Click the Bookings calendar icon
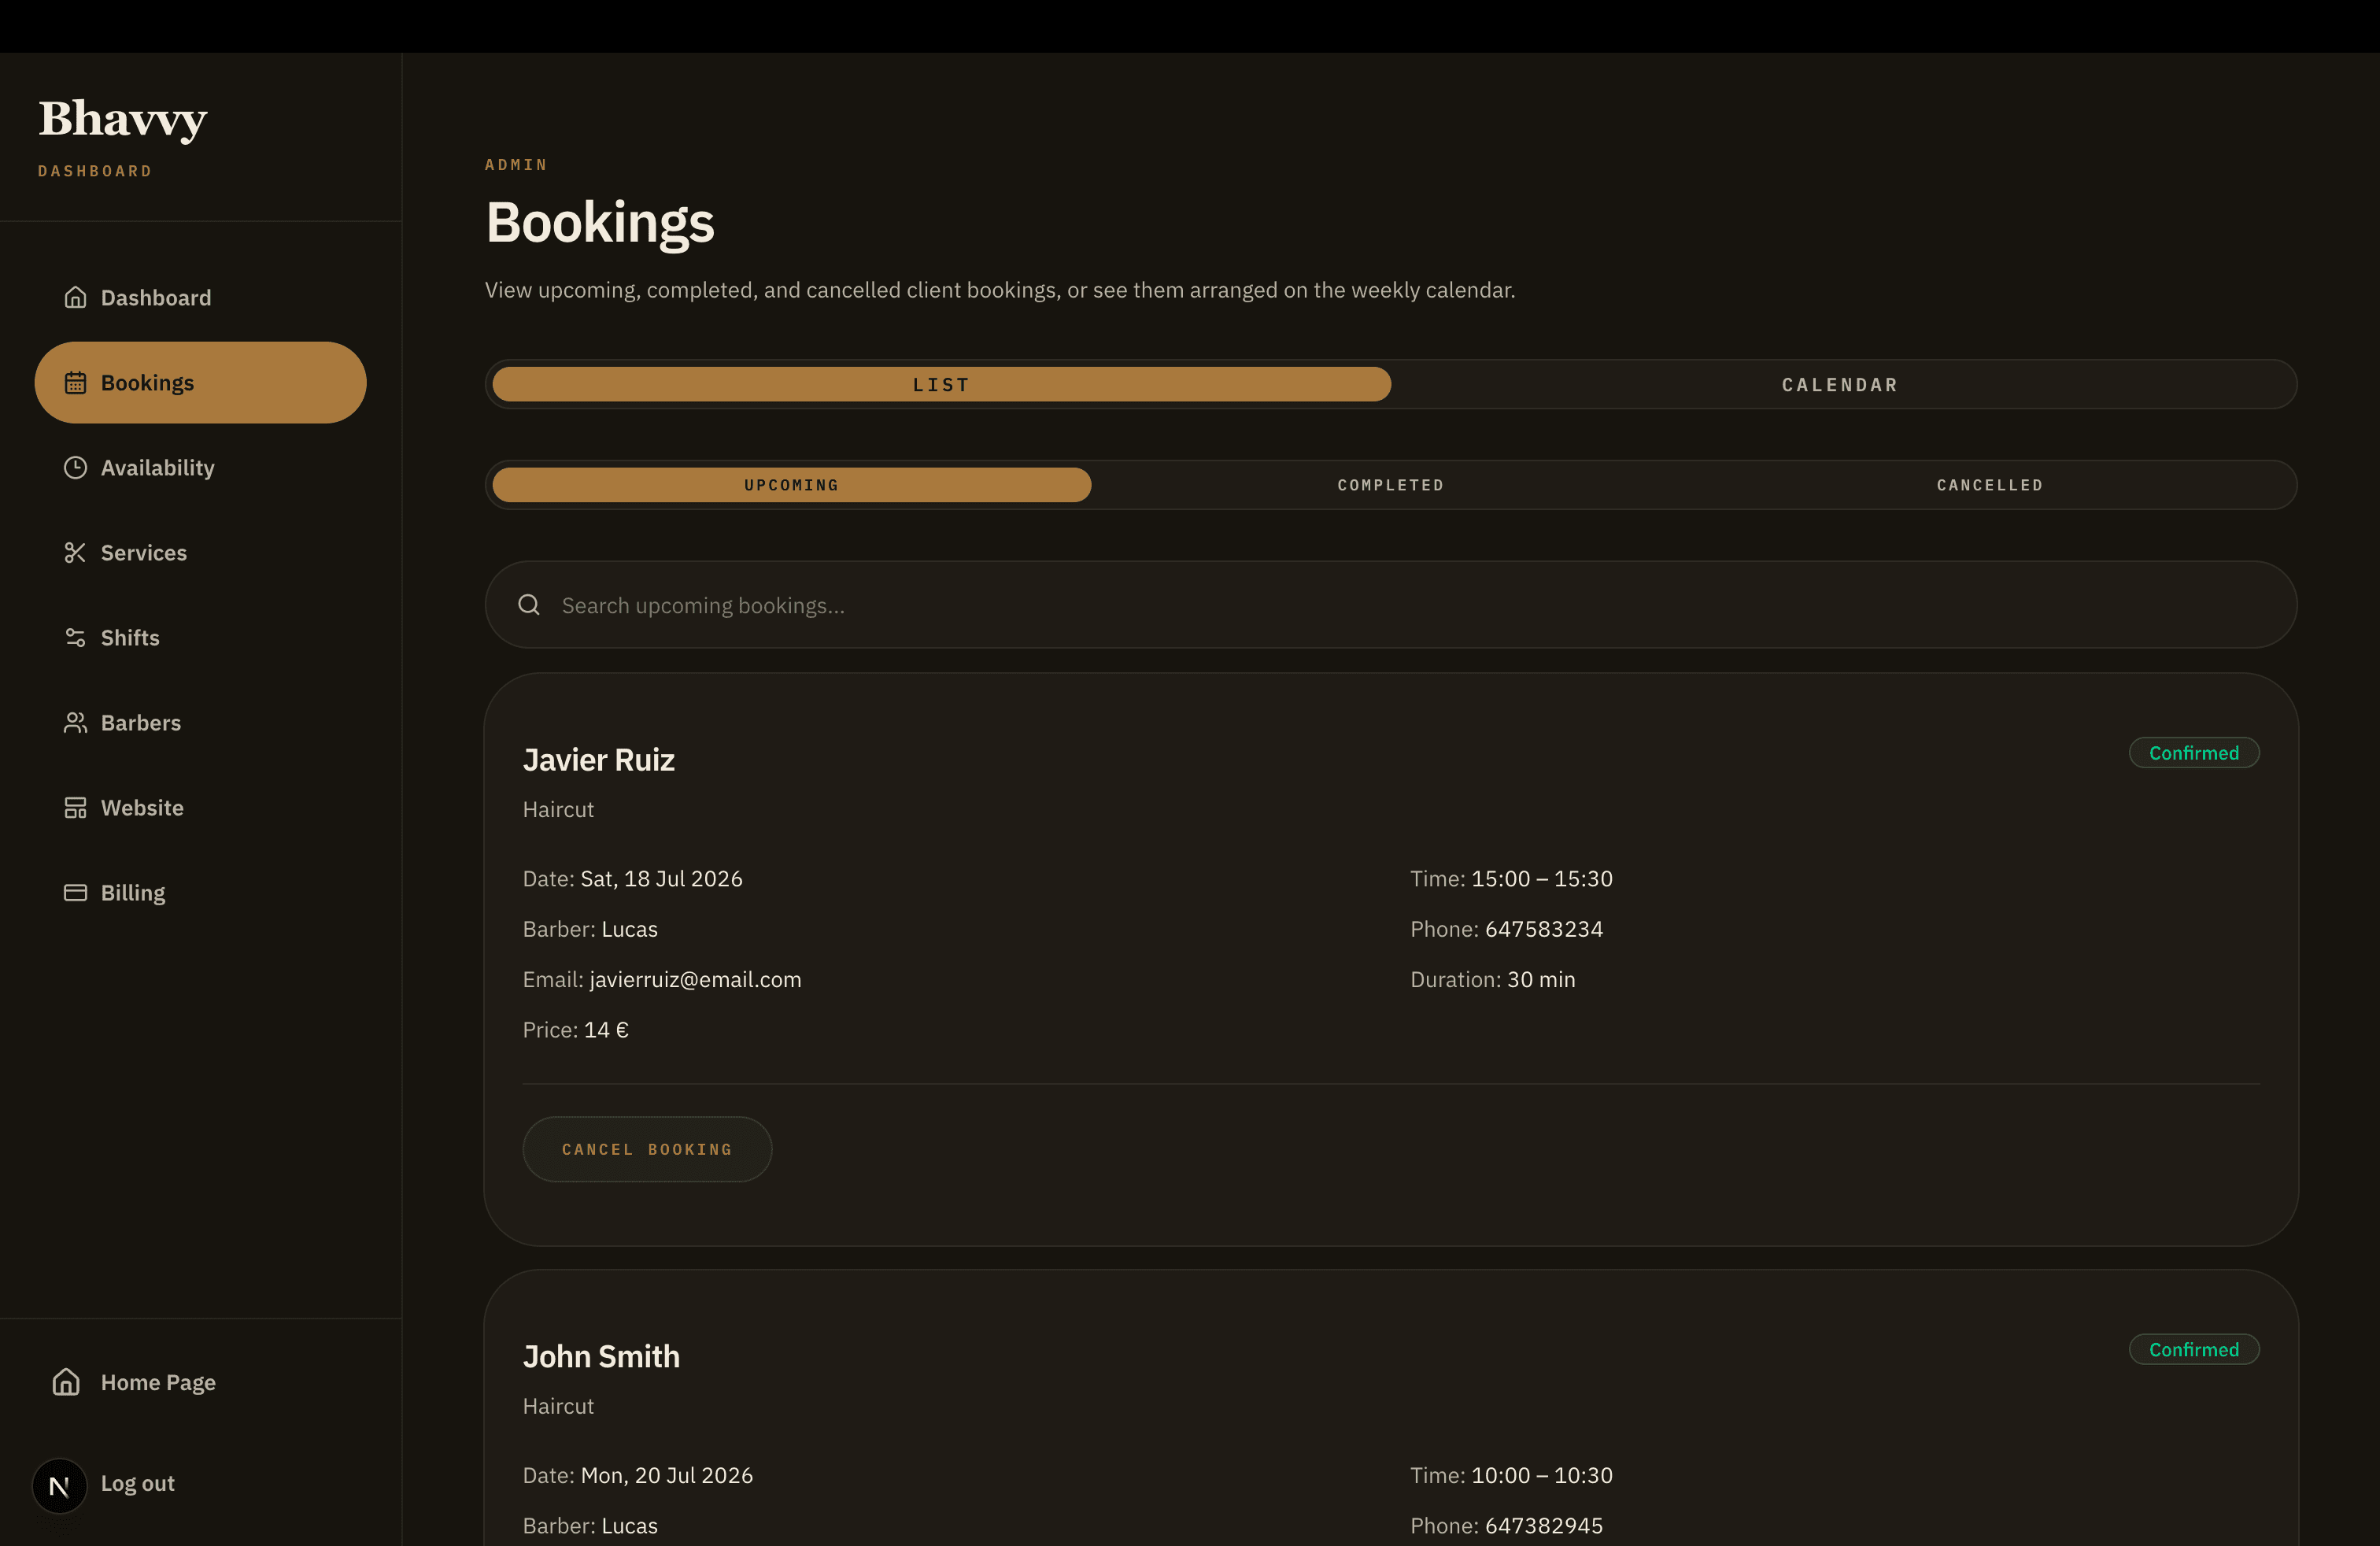Screen dimensions: 2380x1546 pos(75,383)
